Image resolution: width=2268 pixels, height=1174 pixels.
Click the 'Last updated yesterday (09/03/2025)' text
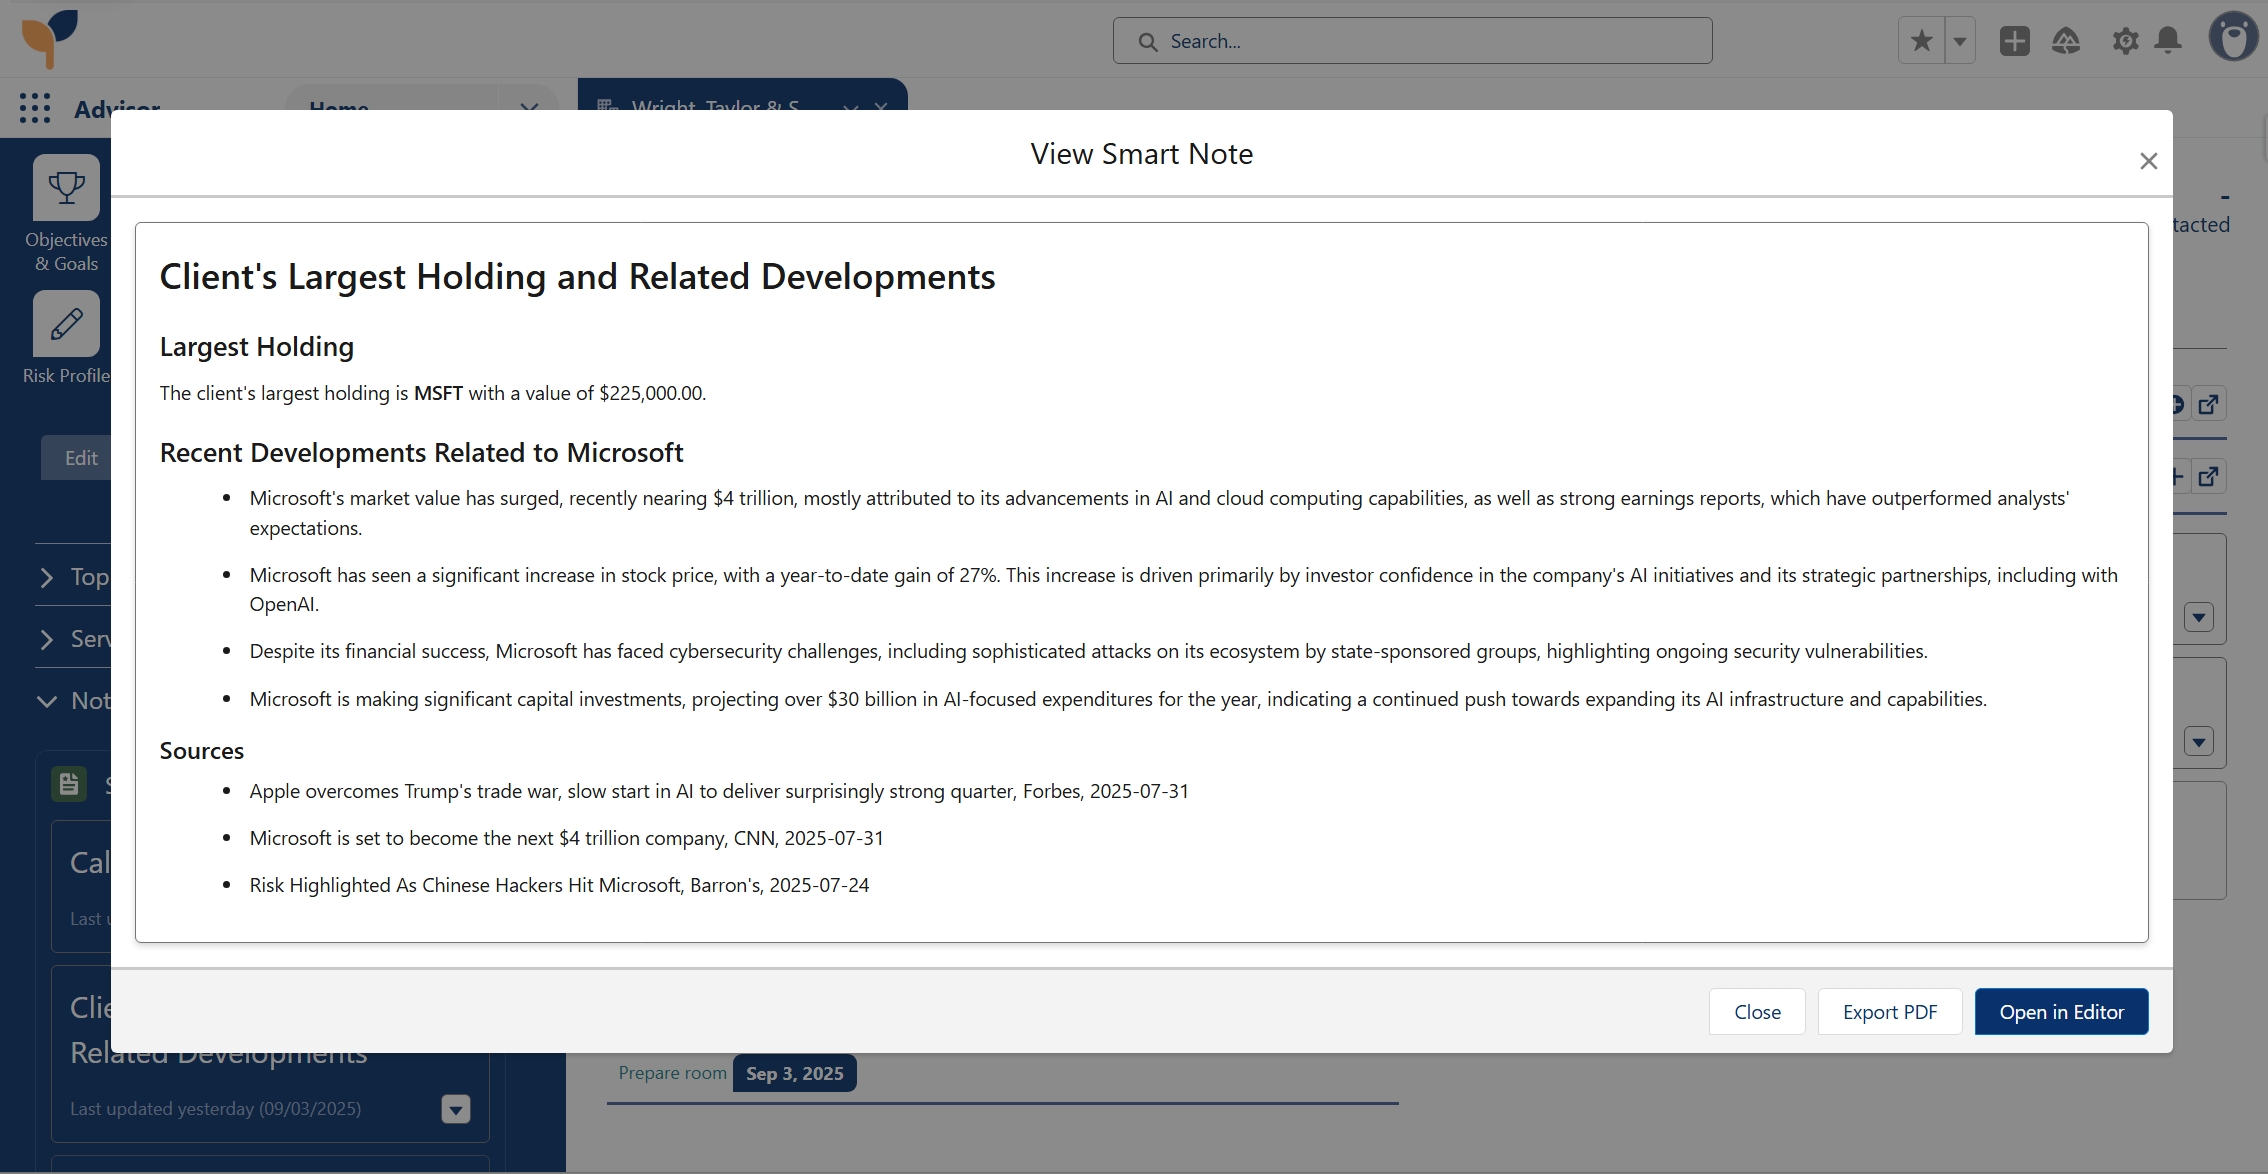(215, 1109)
